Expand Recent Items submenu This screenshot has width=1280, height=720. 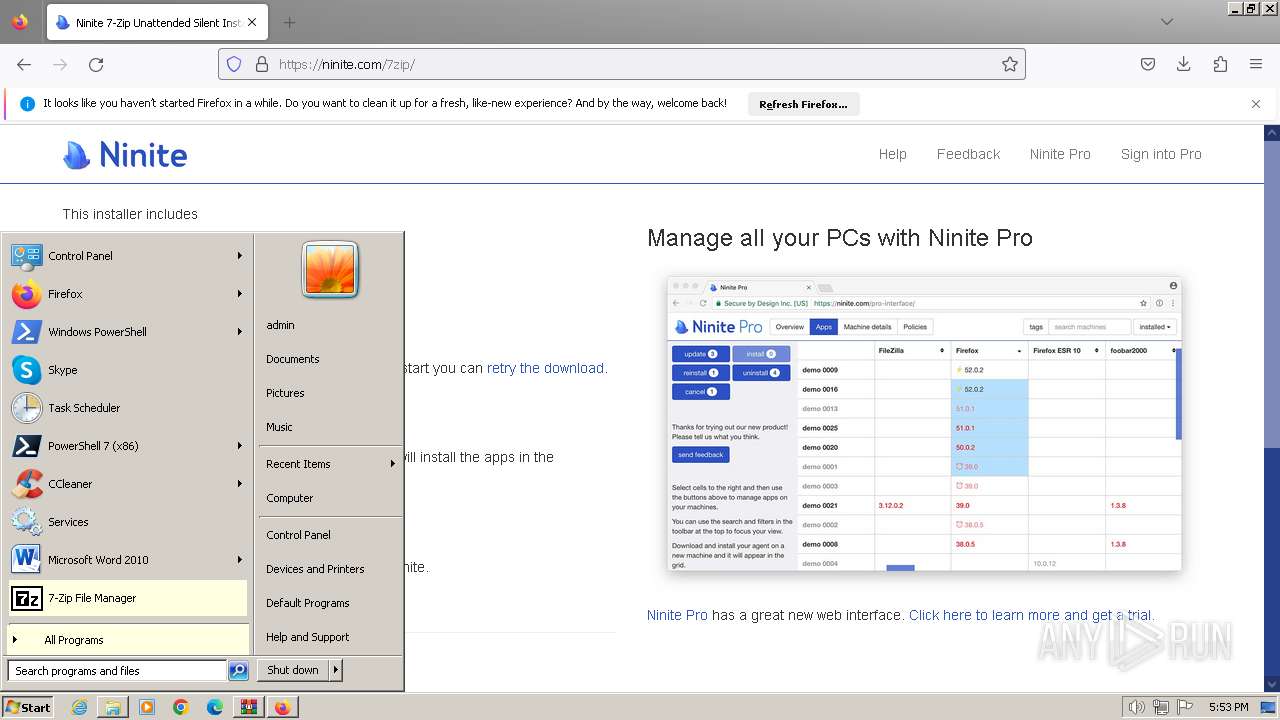pyautogui.click(x=330, y=464)
